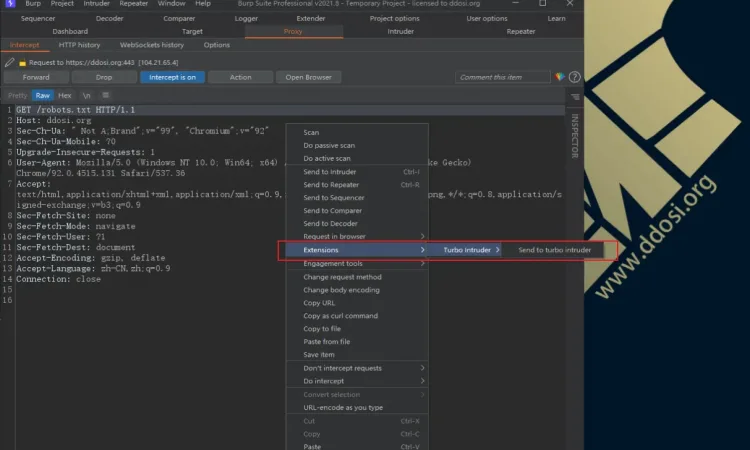Expand the INSPECTOR side panel
Viewport: 750px width, 450px height.
(x=575, y=136)
